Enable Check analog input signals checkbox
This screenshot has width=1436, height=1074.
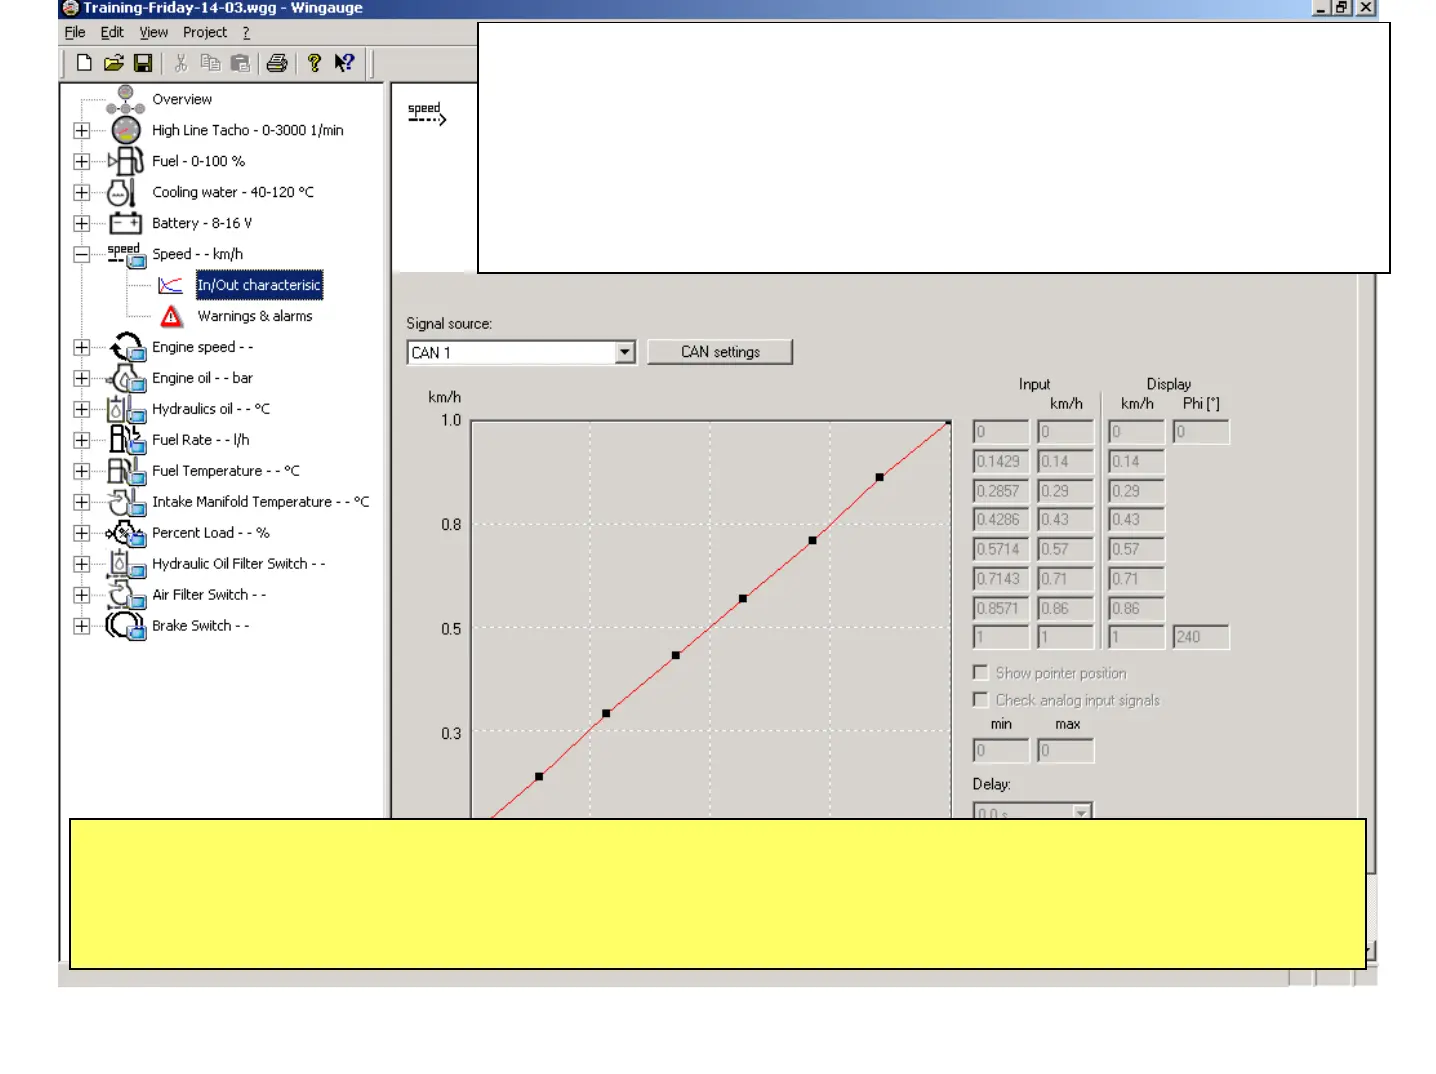980,700
